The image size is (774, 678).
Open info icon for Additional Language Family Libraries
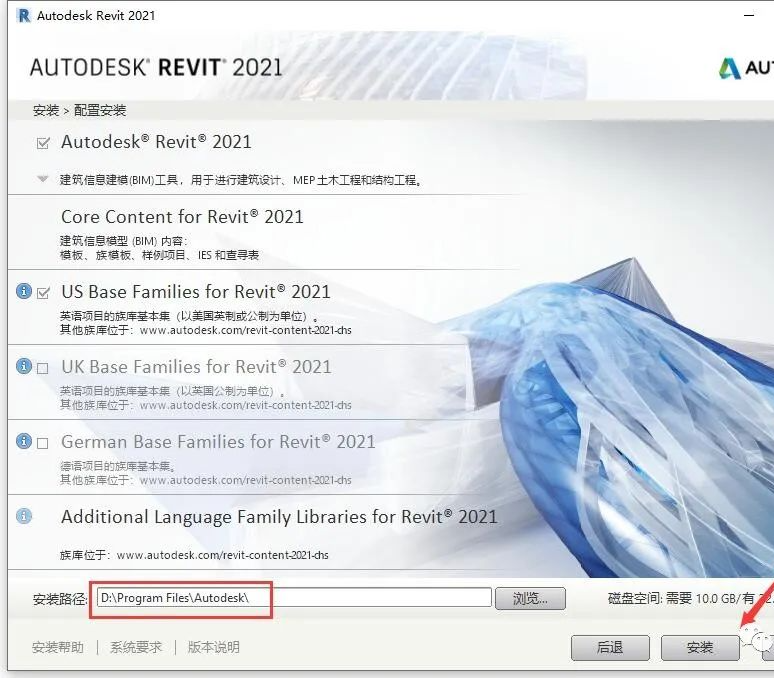(24, 516)
